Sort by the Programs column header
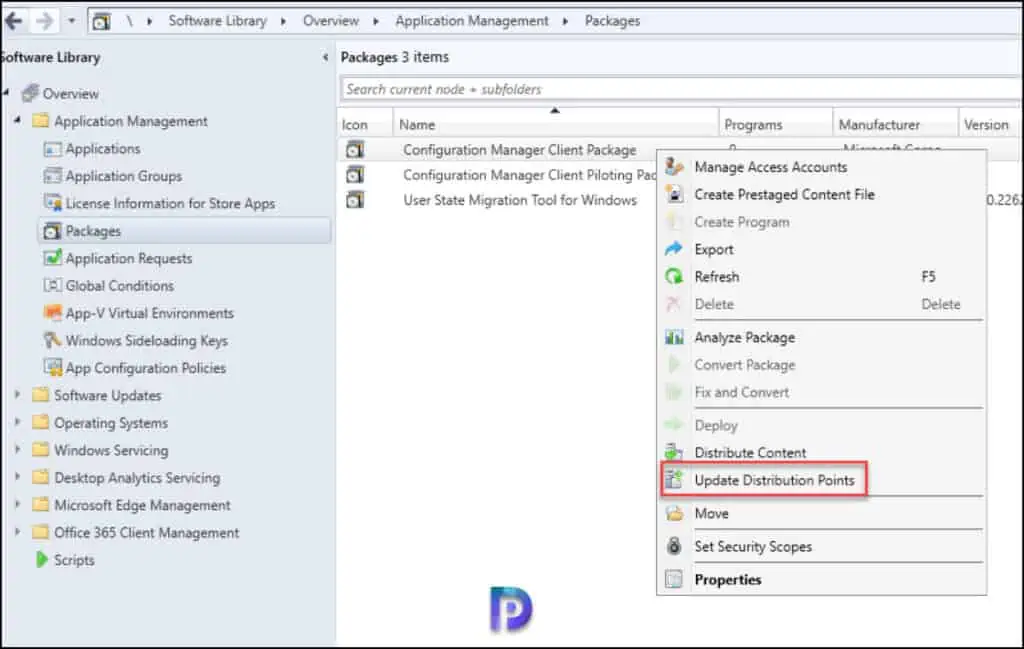1024x649 pixels. 775,124
